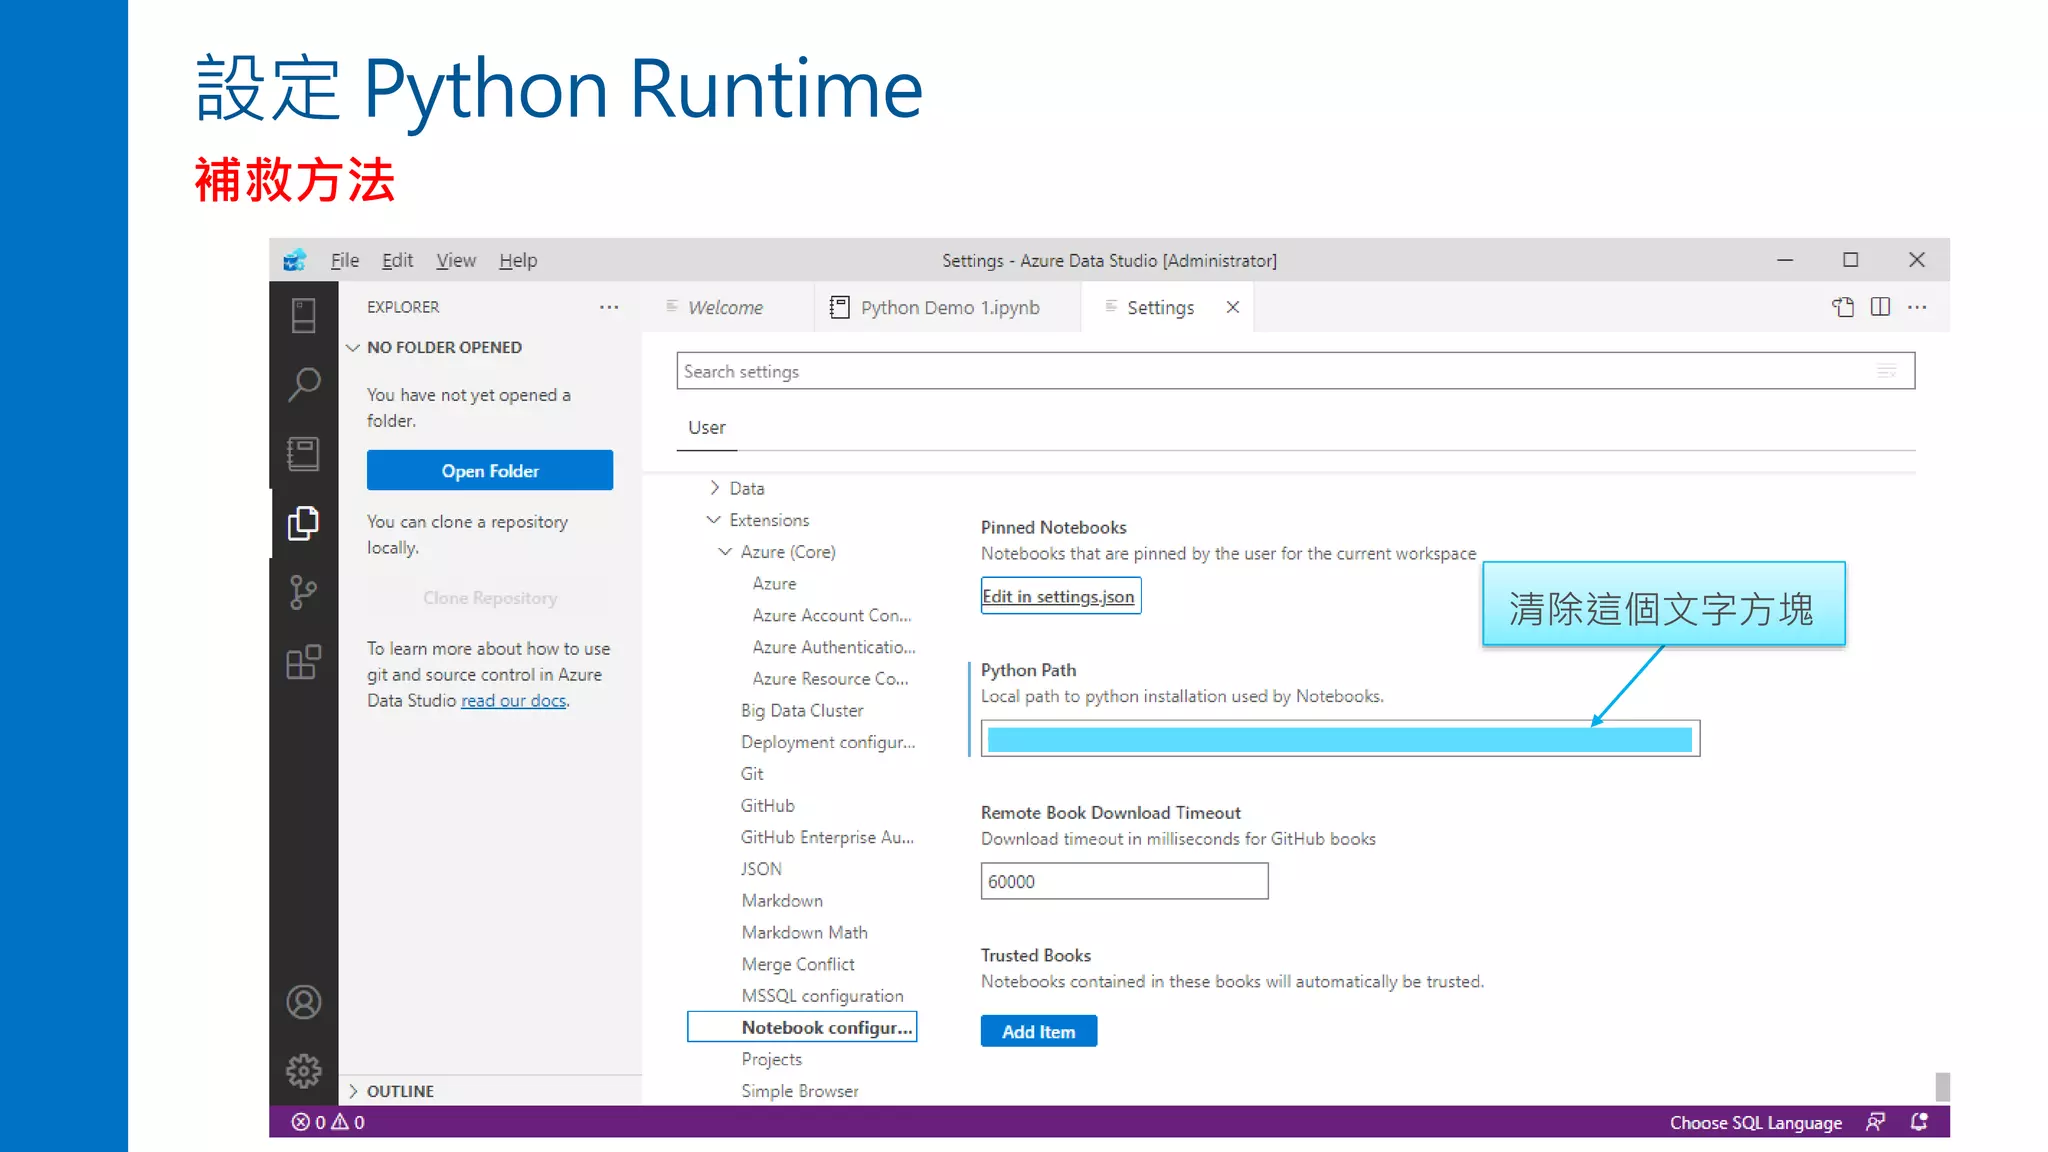Switch to the Welcome tab
The image size is (2048, 1152).
[x=726, y=307]
